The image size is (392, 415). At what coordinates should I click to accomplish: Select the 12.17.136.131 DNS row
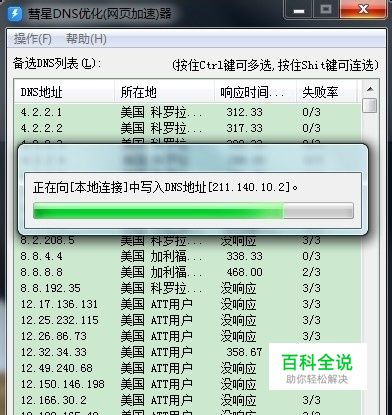pos(187,304)
